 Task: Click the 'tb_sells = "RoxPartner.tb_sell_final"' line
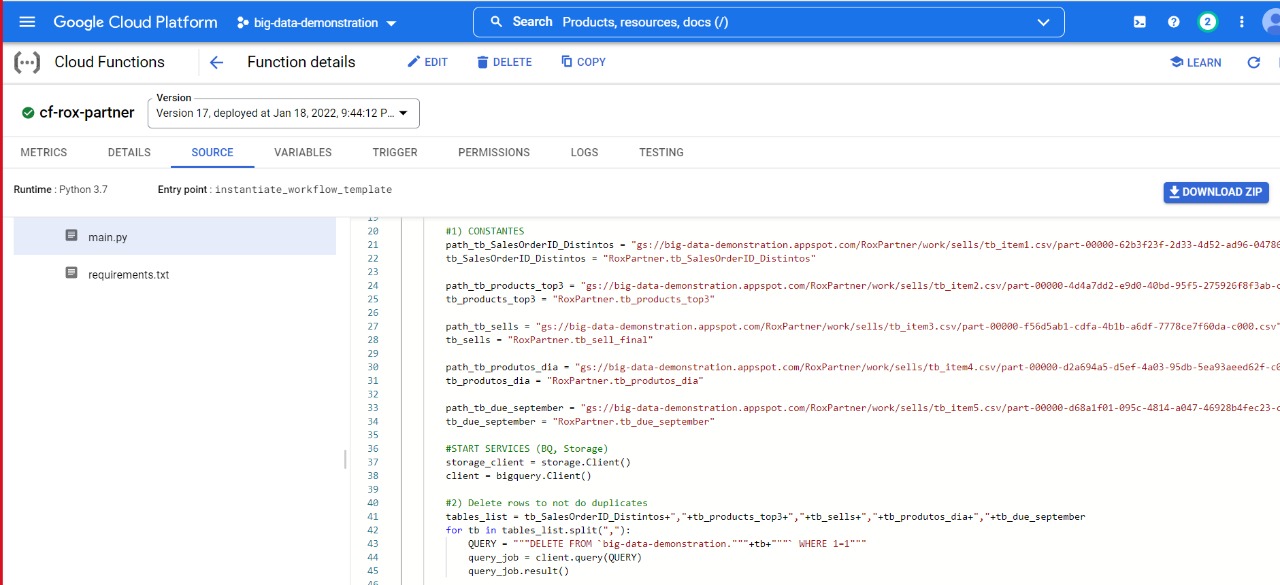[x=549, y=340]
